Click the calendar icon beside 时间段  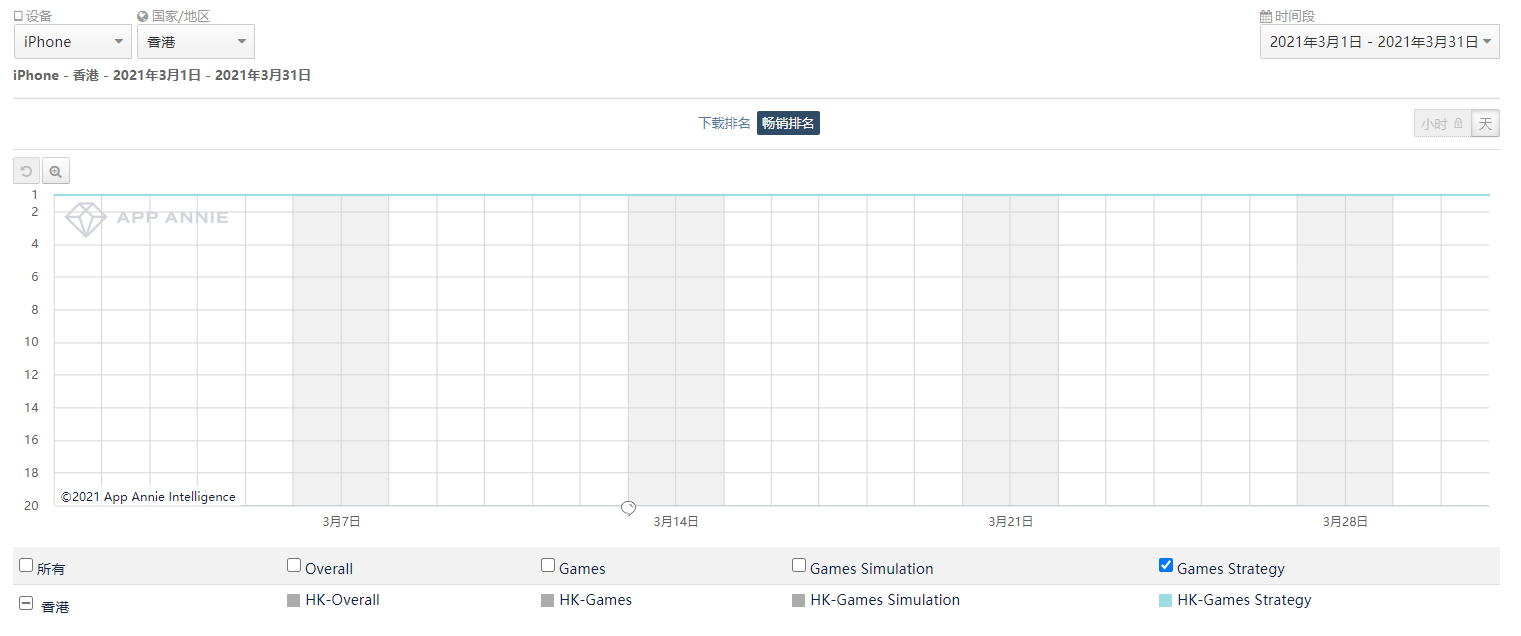[x=1266, y=16]
